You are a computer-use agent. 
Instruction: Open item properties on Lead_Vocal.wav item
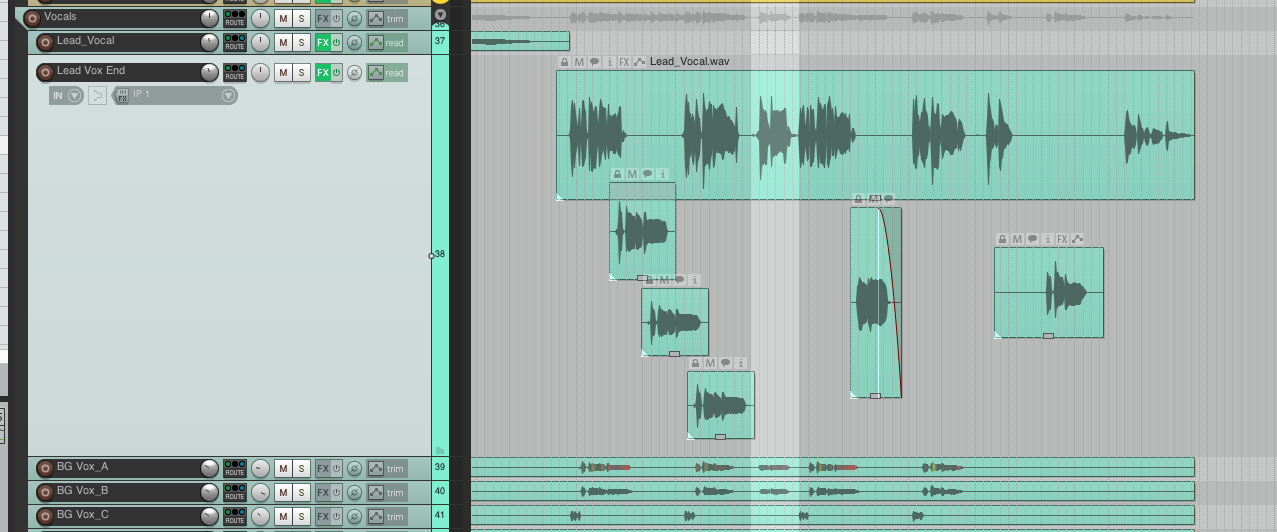point(609,62)
